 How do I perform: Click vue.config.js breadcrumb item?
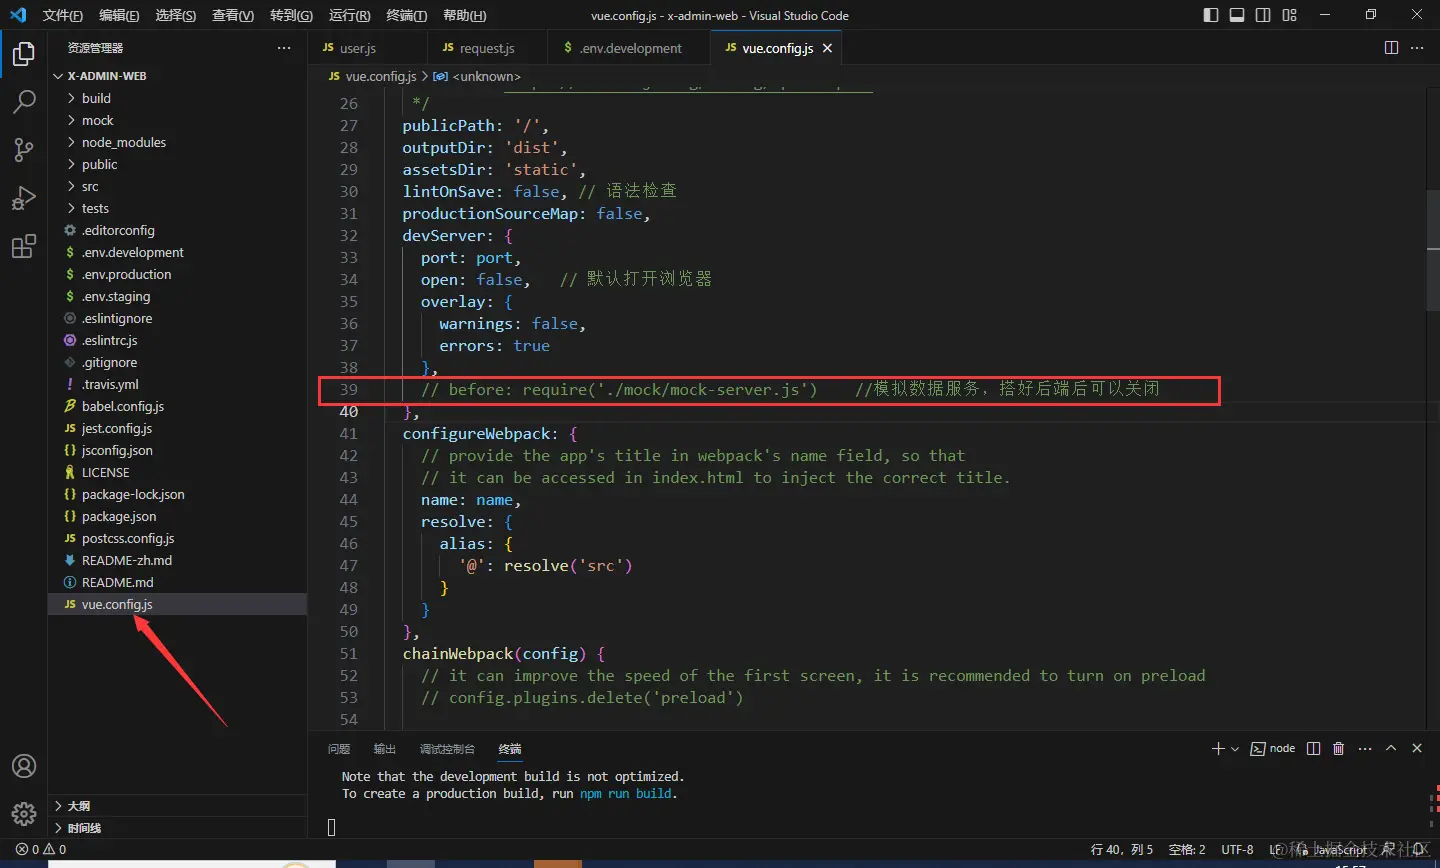pyautogui.click(x=372, y=76)
